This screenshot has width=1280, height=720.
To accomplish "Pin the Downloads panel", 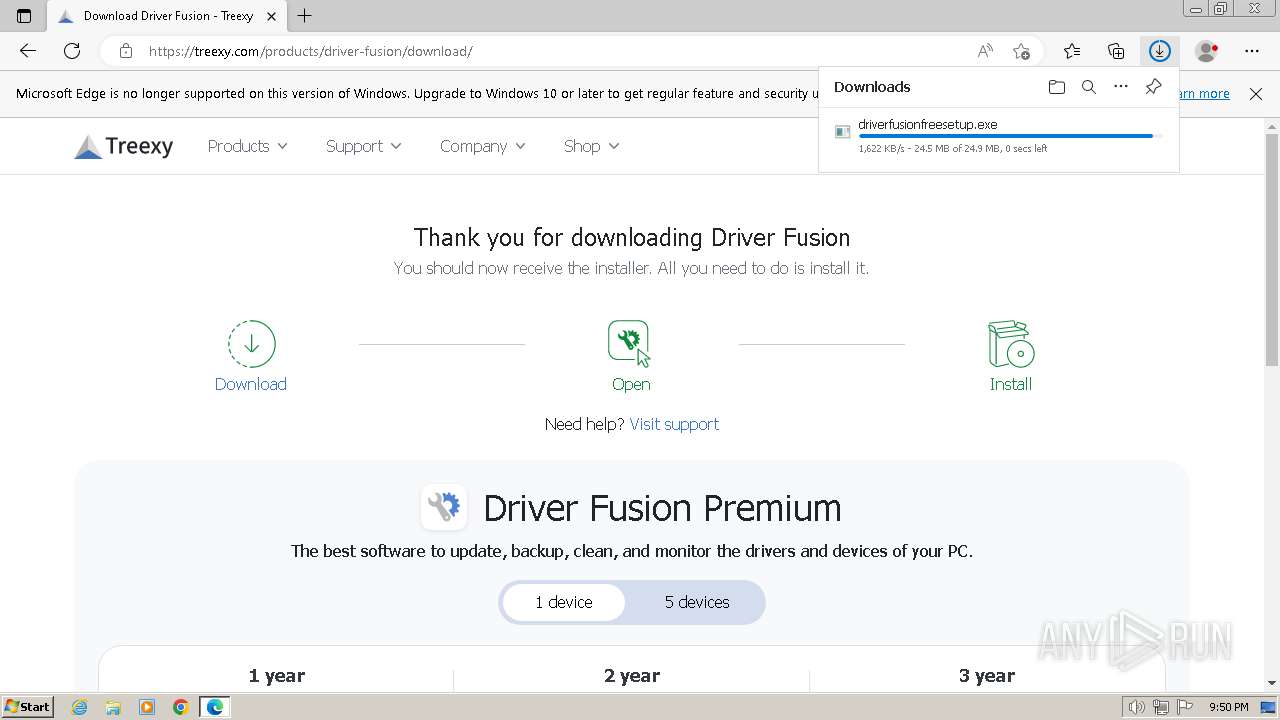I will click(x=1153, y=87).
